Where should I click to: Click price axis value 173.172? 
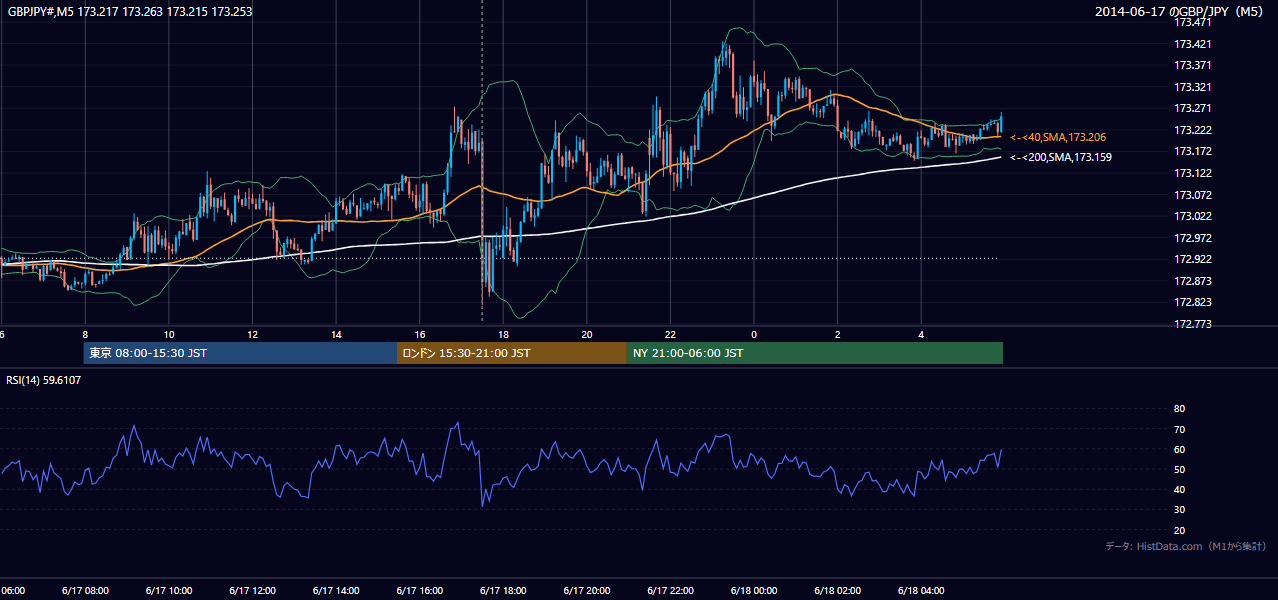click(1191, 151)
